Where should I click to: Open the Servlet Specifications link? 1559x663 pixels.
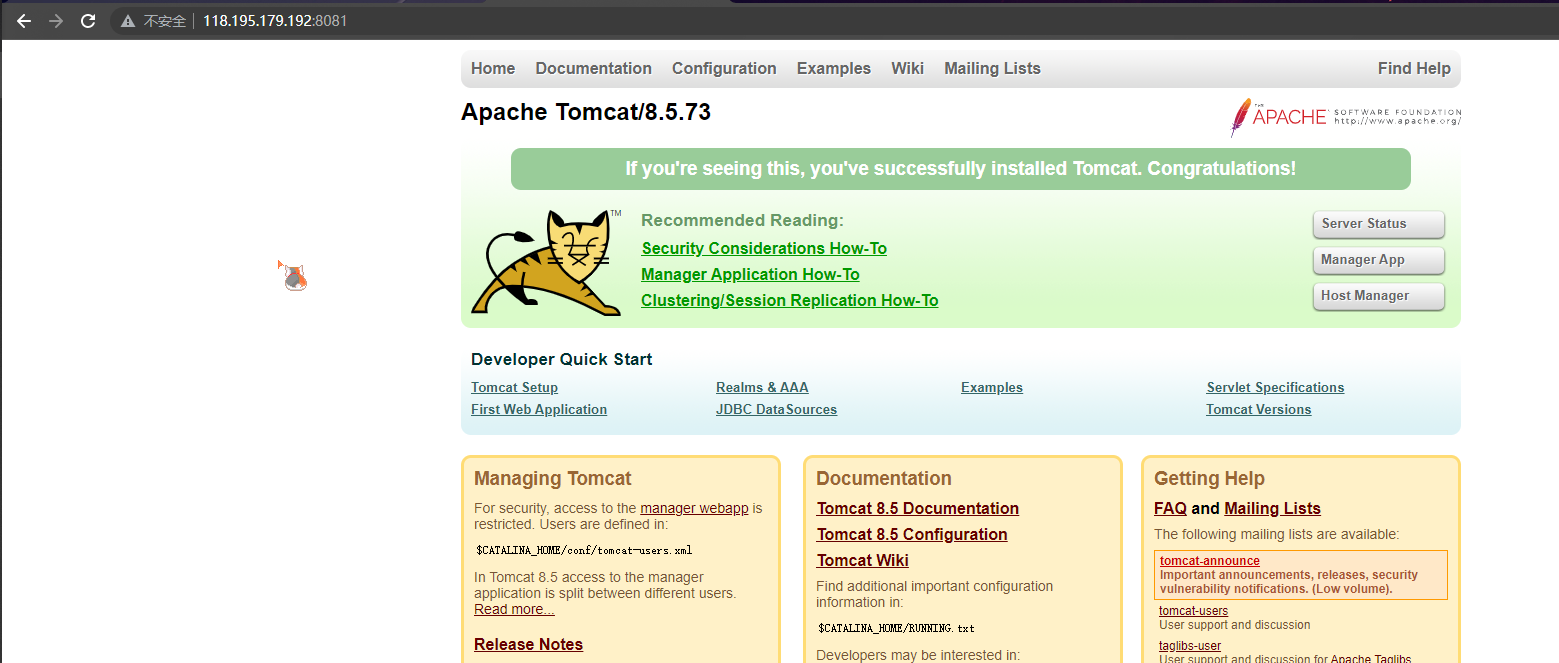[x=1275, y=388]
